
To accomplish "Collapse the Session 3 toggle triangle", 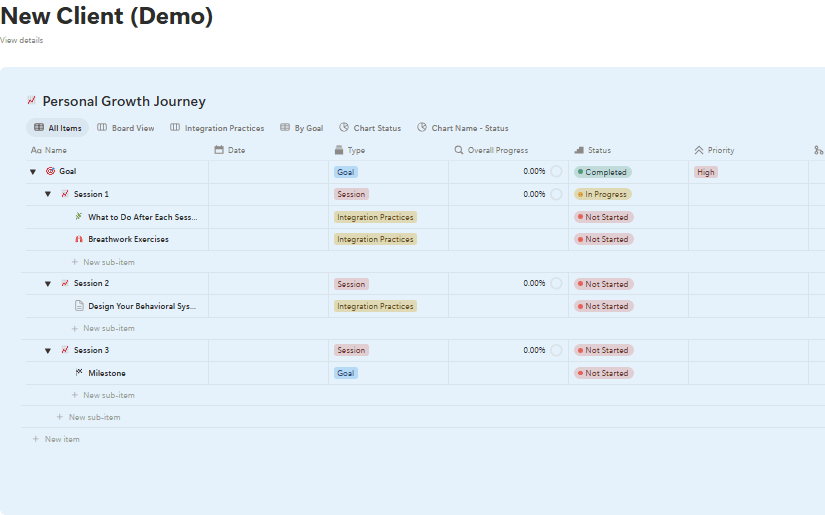I will click(x=48, y=350).
